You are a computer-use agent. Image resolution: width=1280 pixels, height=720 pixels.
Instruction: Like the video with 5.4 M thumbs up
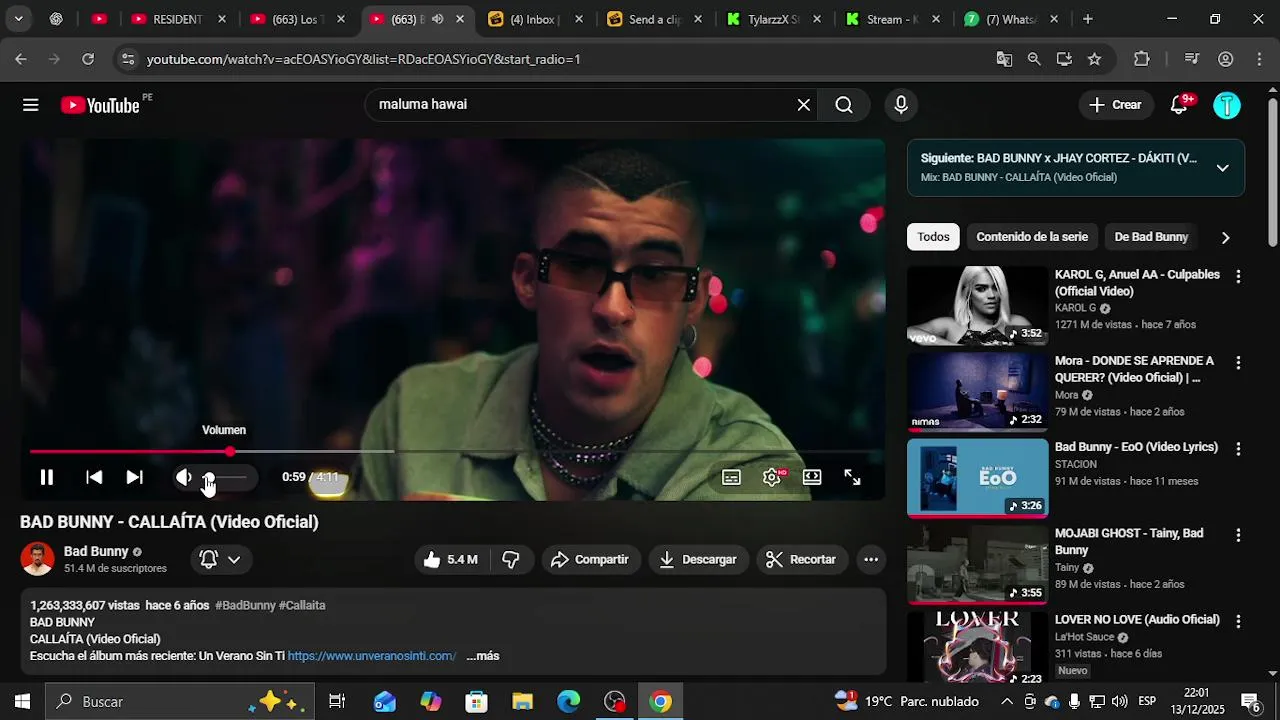pos(451,560)
